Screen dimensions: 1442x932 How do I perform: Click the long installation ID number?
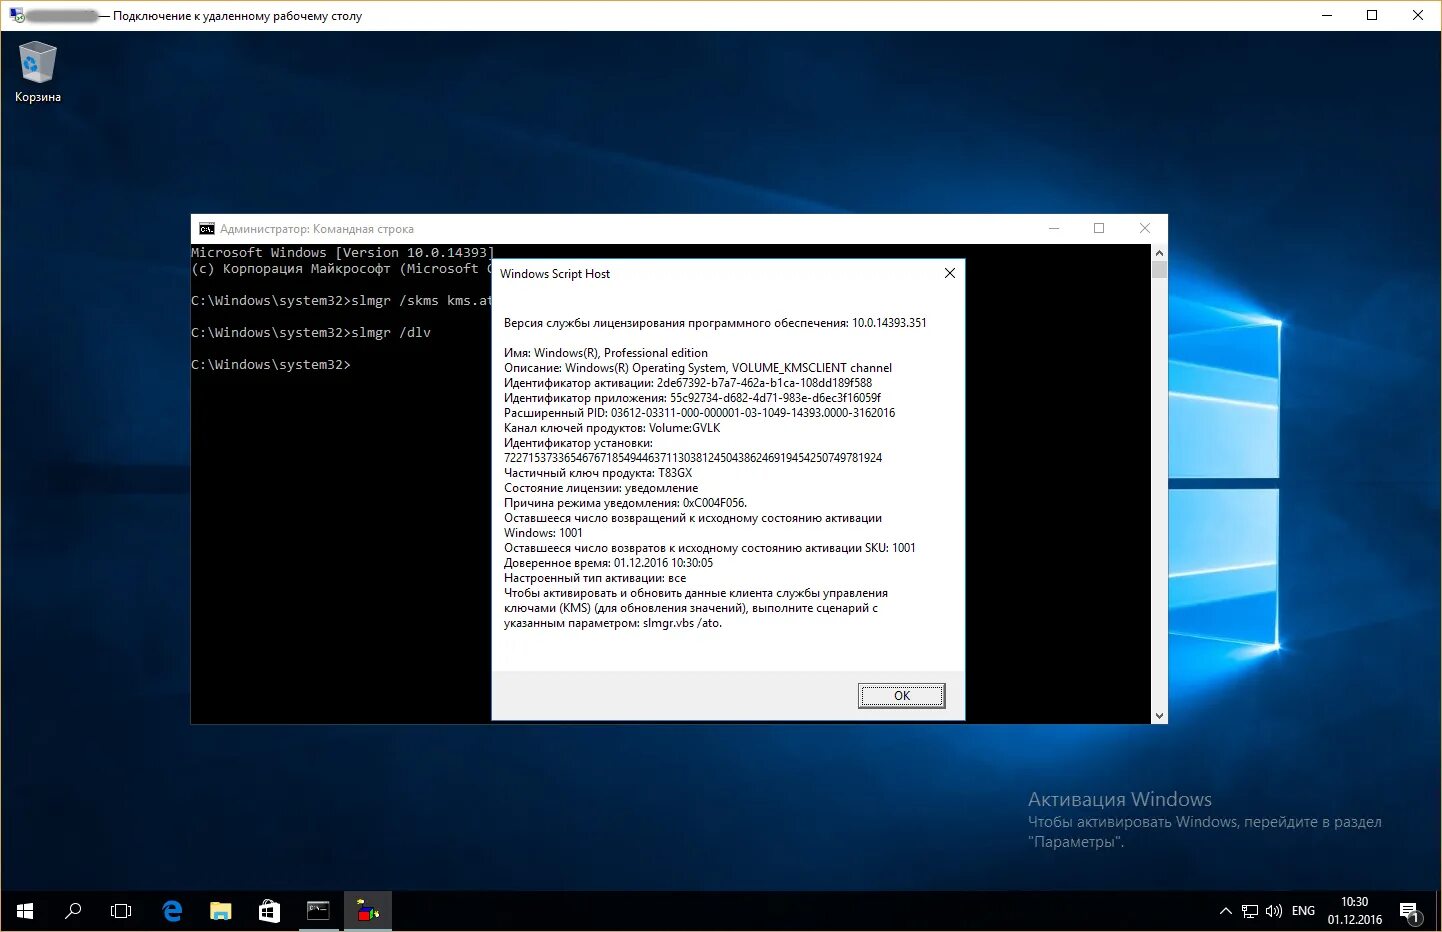693,458
